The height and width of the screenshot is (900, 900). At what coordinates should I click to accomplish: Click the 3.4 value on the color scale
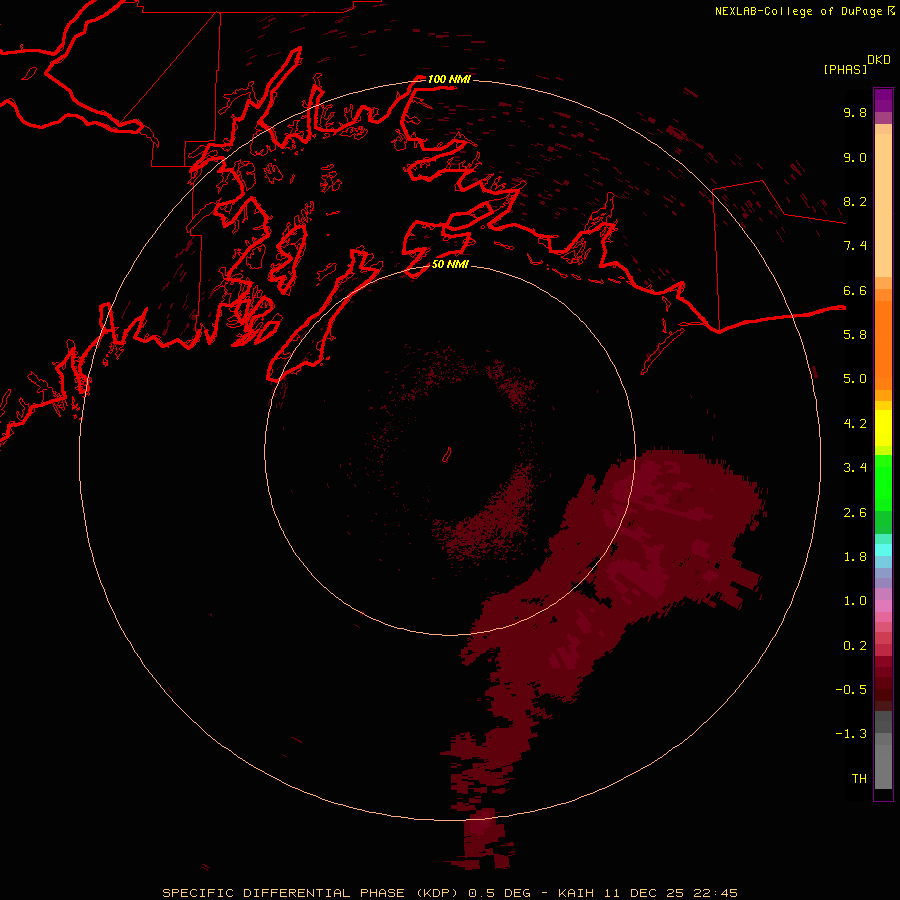(855, 468)
